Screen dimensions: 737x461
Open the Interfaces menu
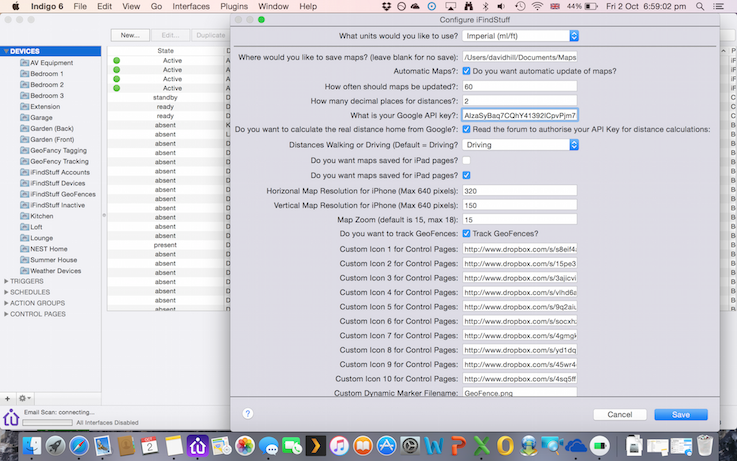(191, 6)
